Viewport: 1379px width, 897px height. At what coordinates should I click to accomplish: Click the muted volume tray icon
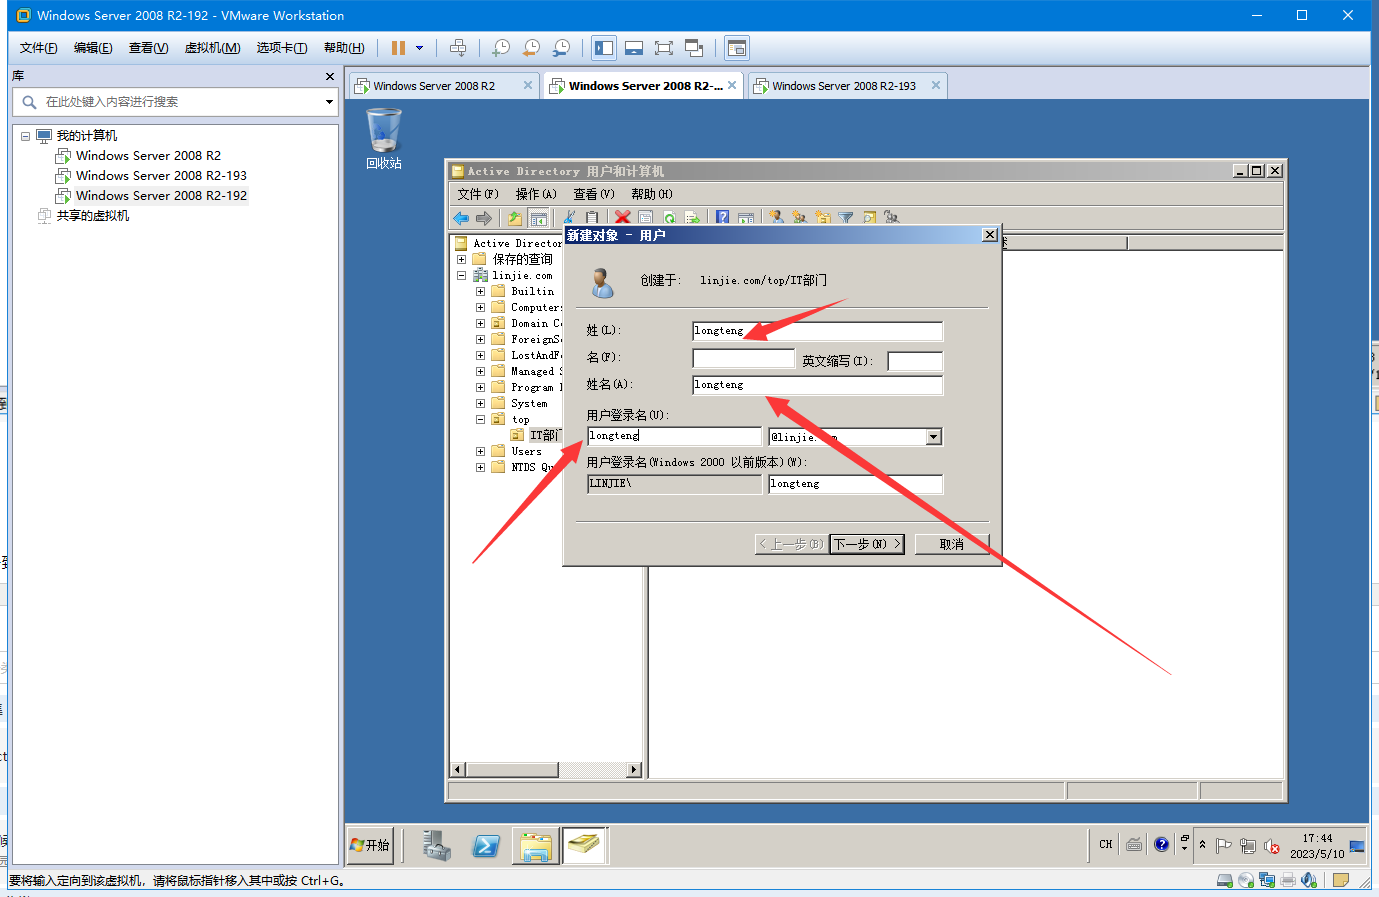click(x=1272, y=846)
